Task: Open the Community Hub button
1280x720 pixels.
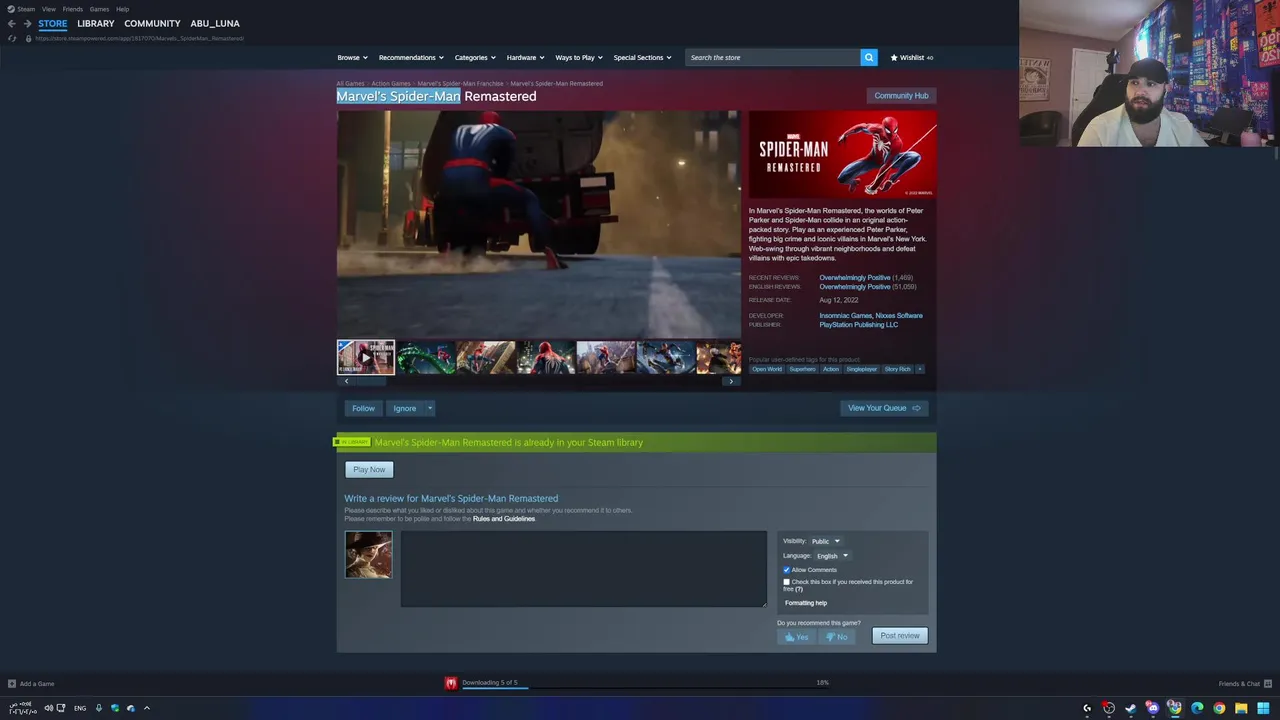Action: 901,96
